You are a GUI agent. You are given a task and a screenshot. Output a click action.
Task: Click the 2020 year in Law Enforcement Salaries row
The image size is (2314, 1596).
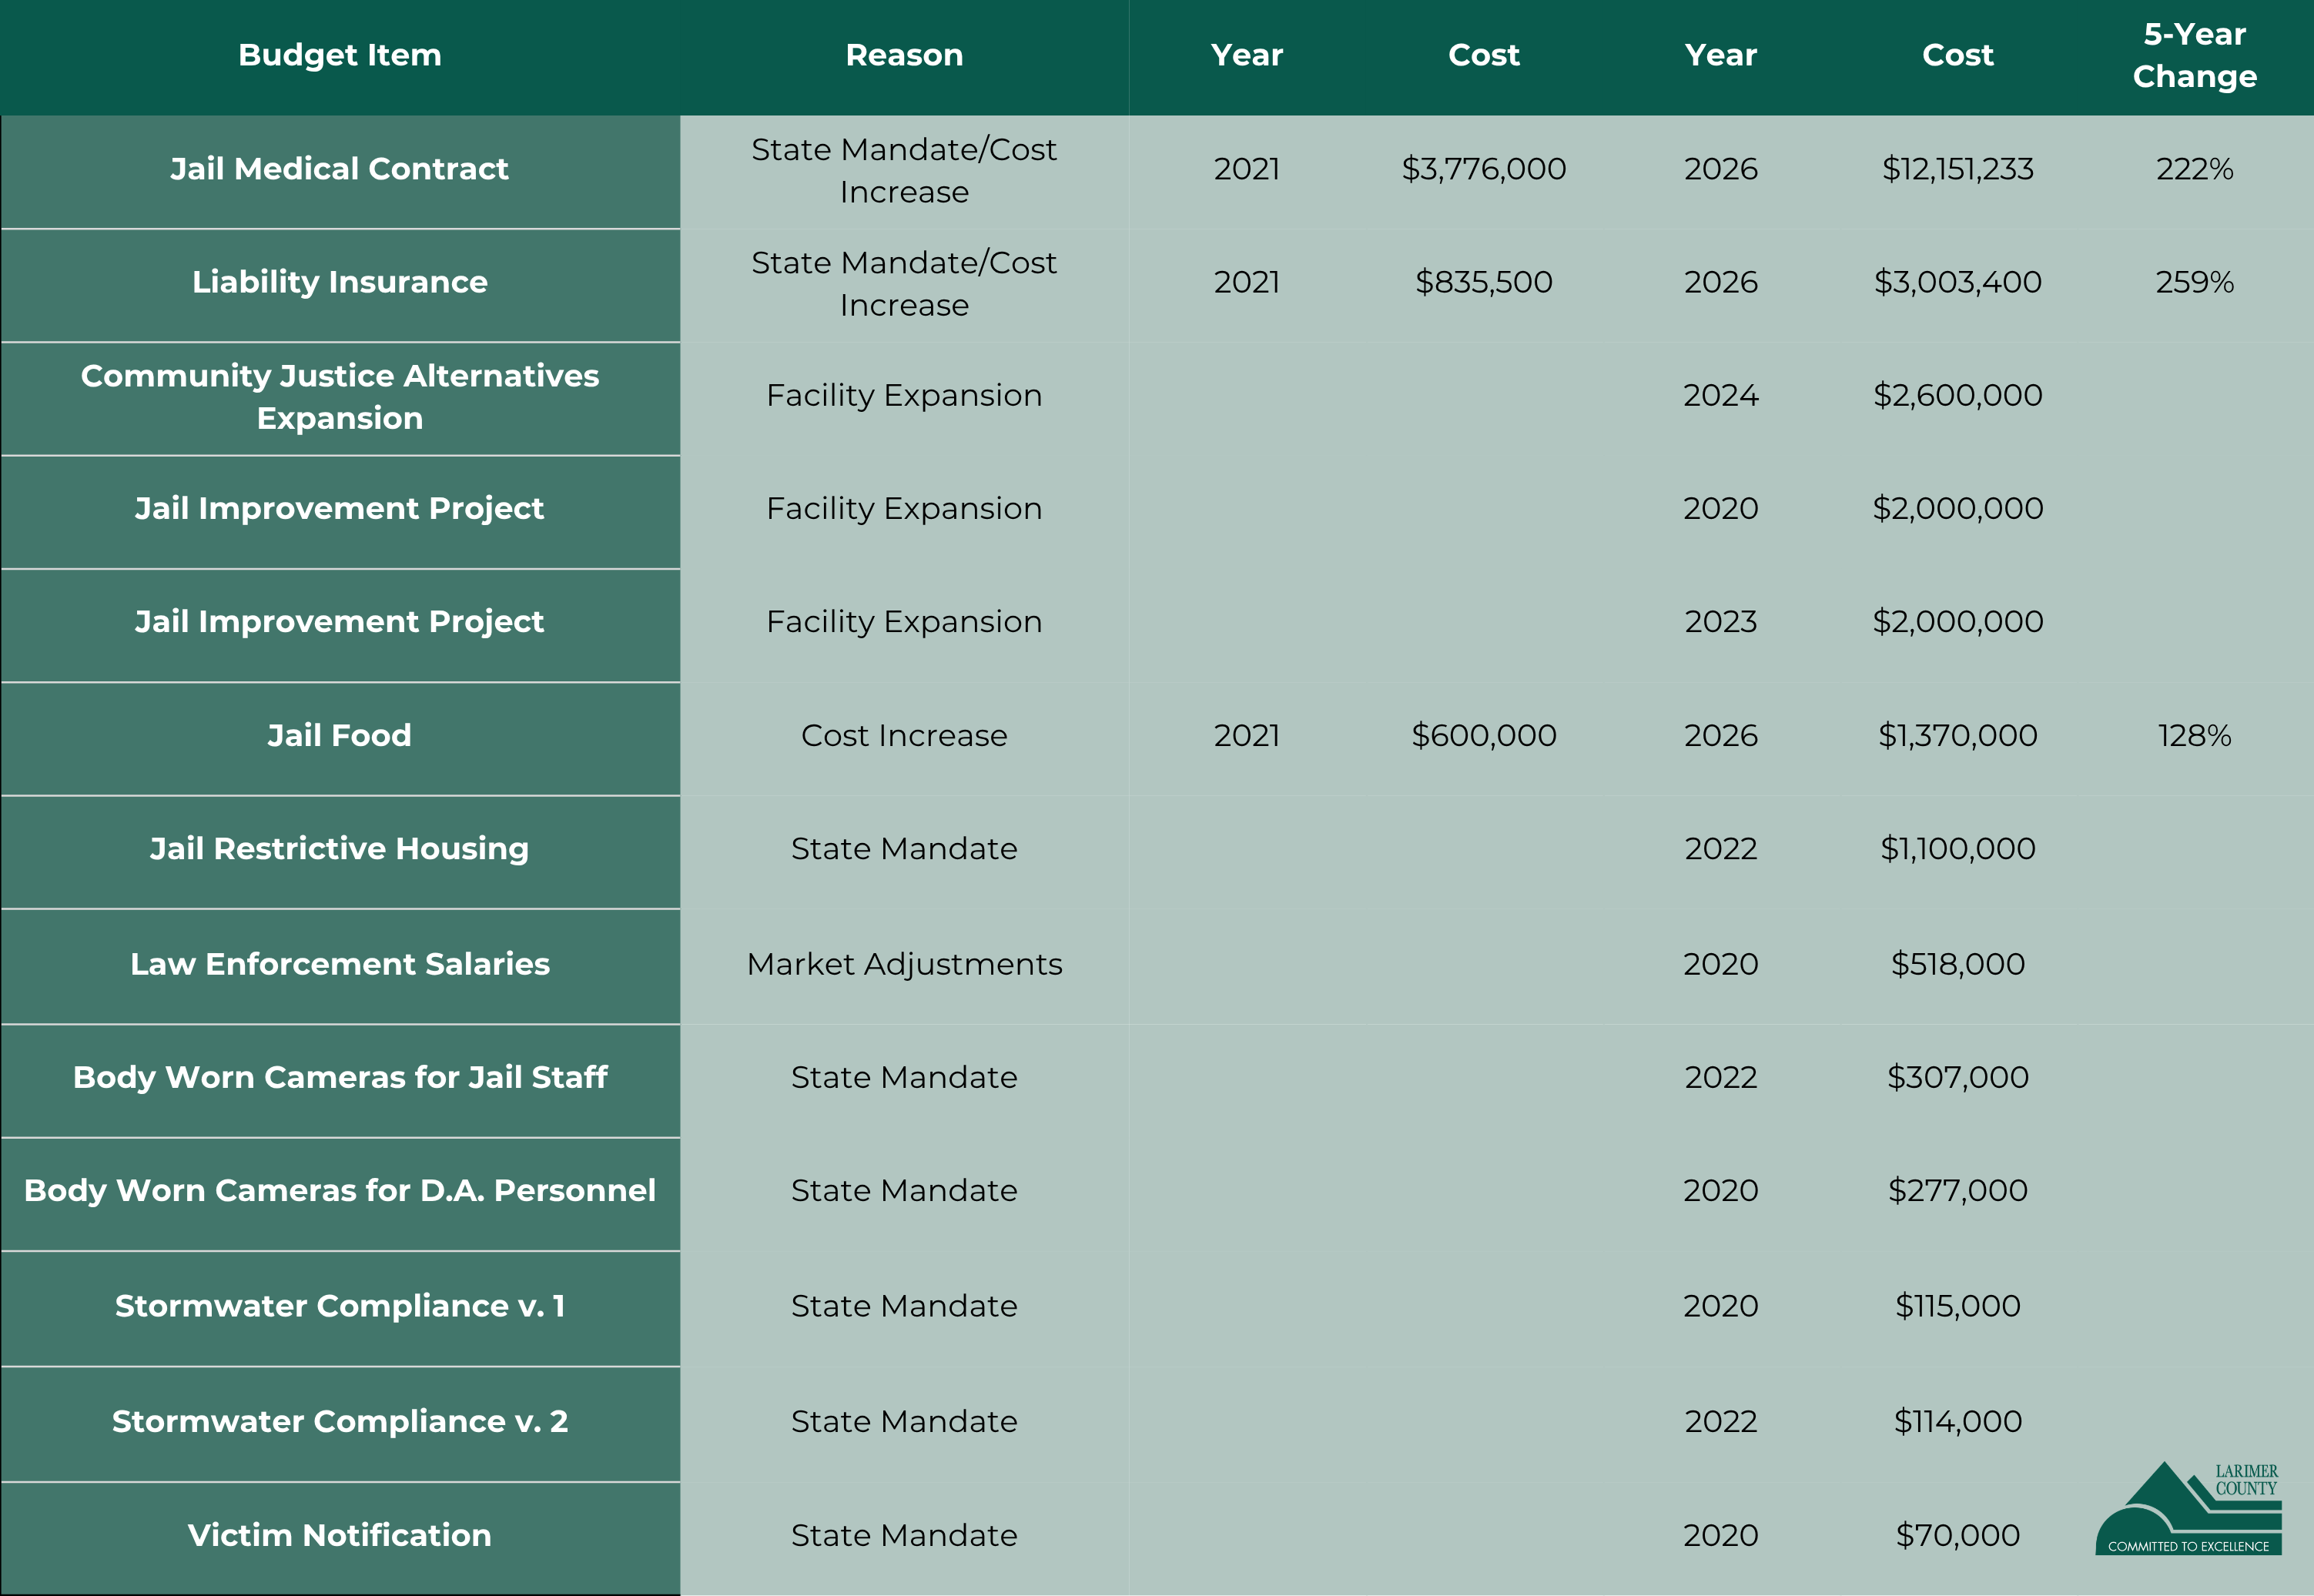coord(1721,964)
